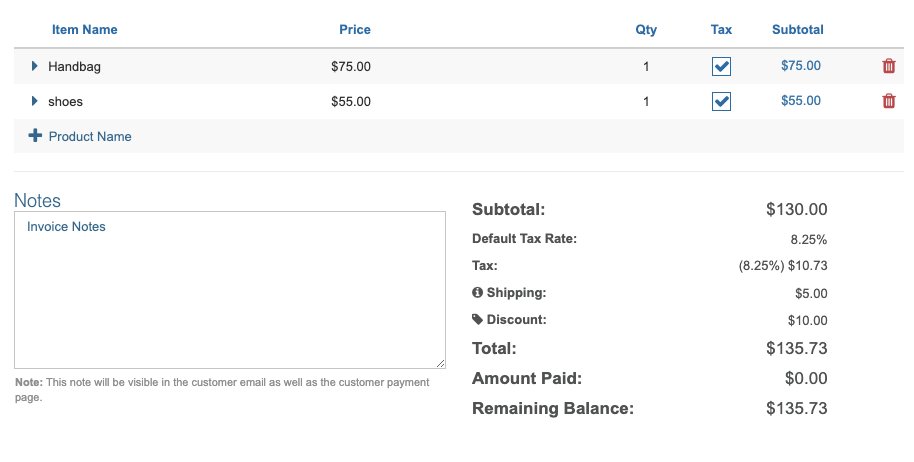
Task: Edit the $10.00 discount amount
Action: (x=808, y=321)
